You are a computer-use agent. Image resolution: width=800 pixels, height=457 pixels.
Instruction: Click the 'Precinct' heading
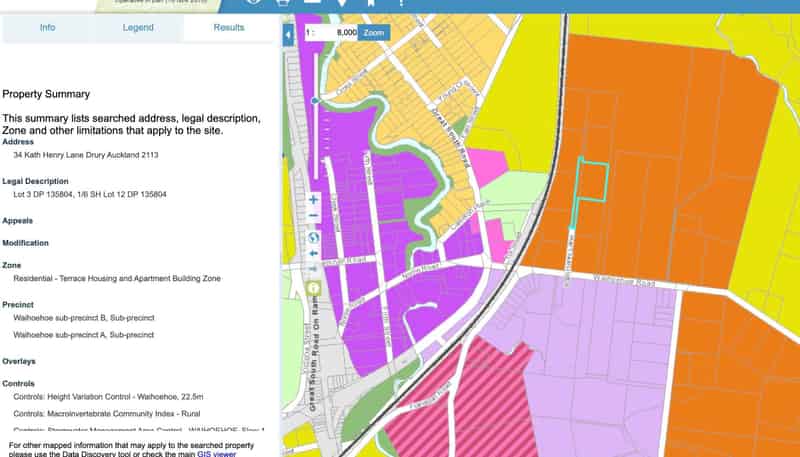[18, 304]
